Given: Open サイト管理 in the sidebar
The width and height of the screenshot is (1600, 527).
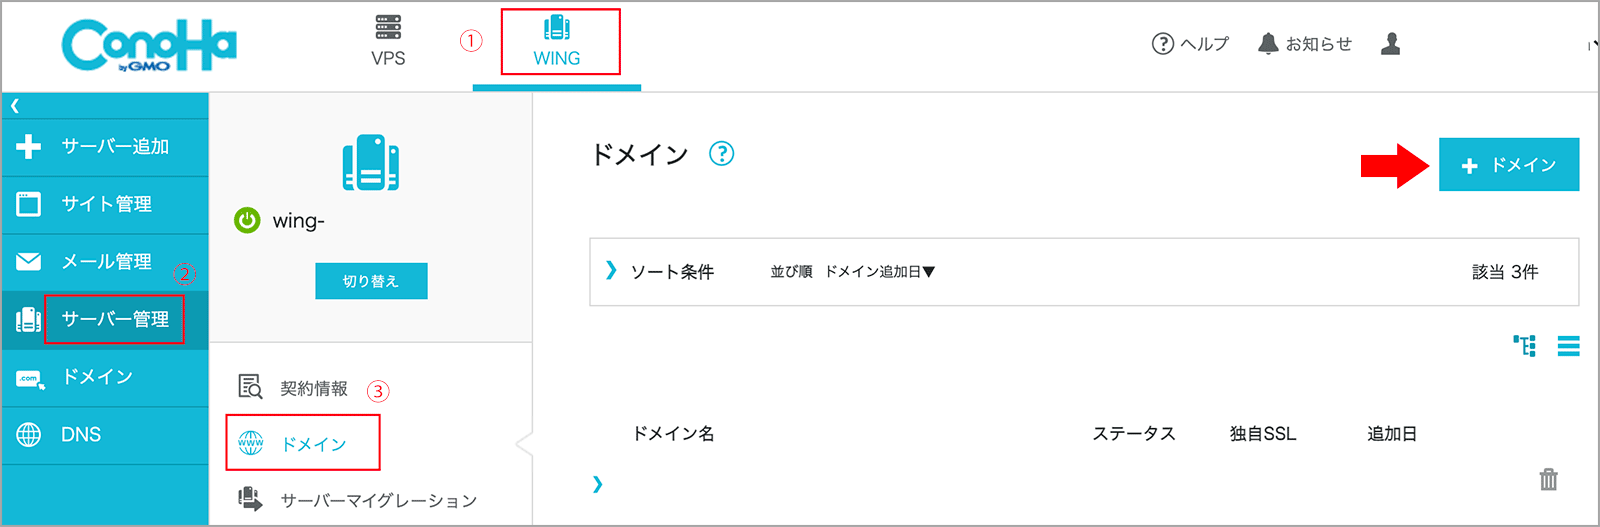Looking at the screenshot, I should pos(106,204).
